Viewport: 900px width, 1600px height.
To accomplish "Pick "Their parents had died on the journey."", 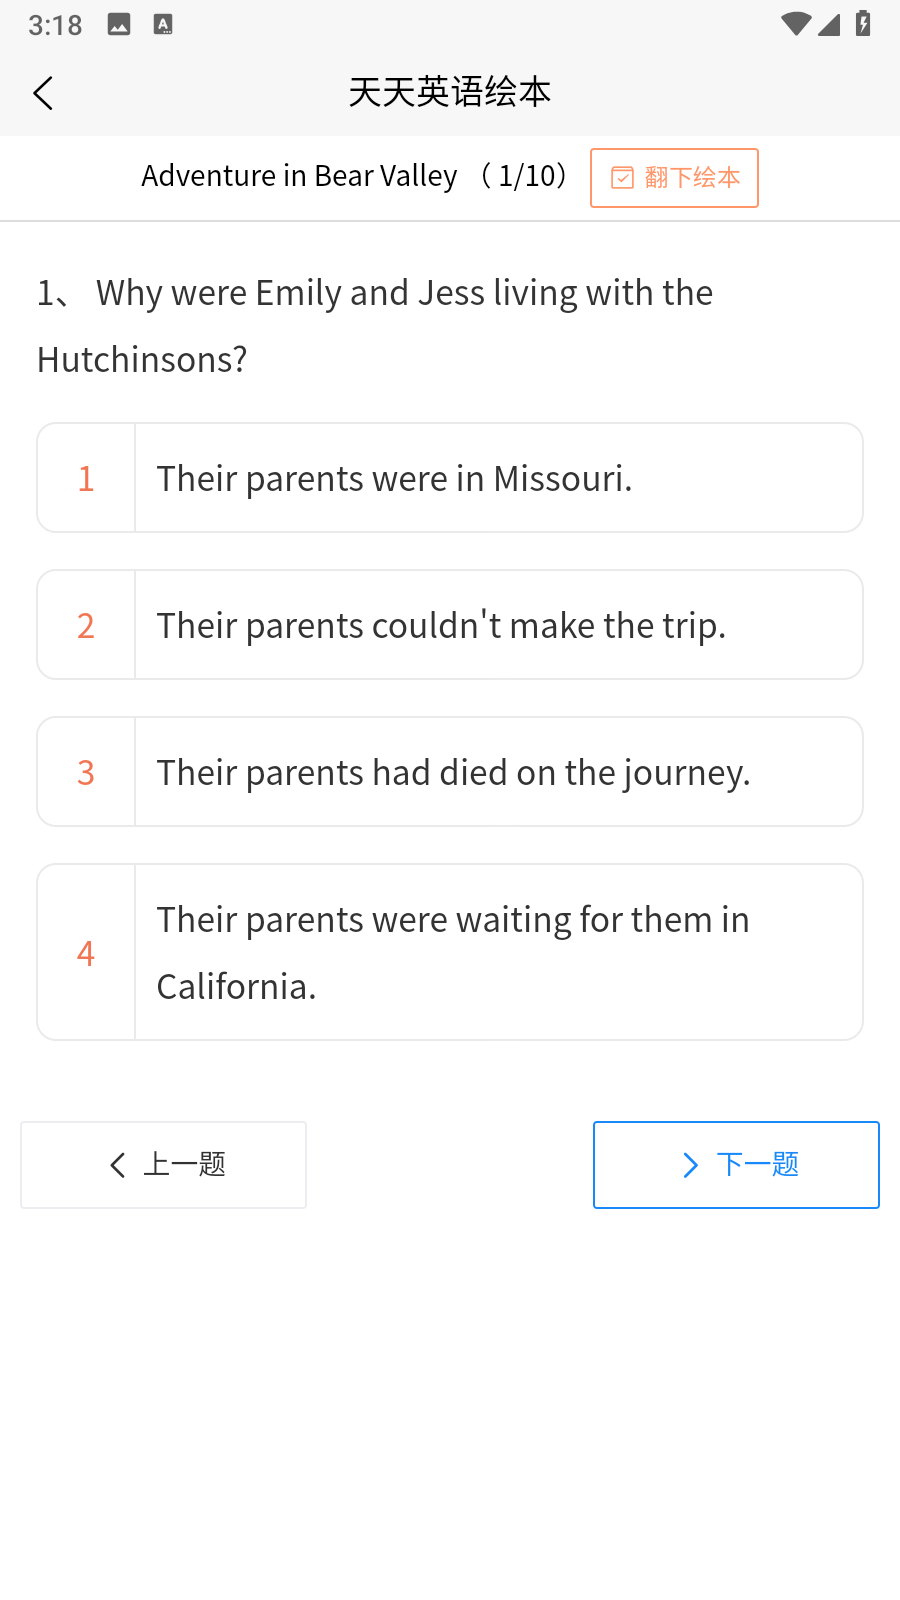I will 498,772.
